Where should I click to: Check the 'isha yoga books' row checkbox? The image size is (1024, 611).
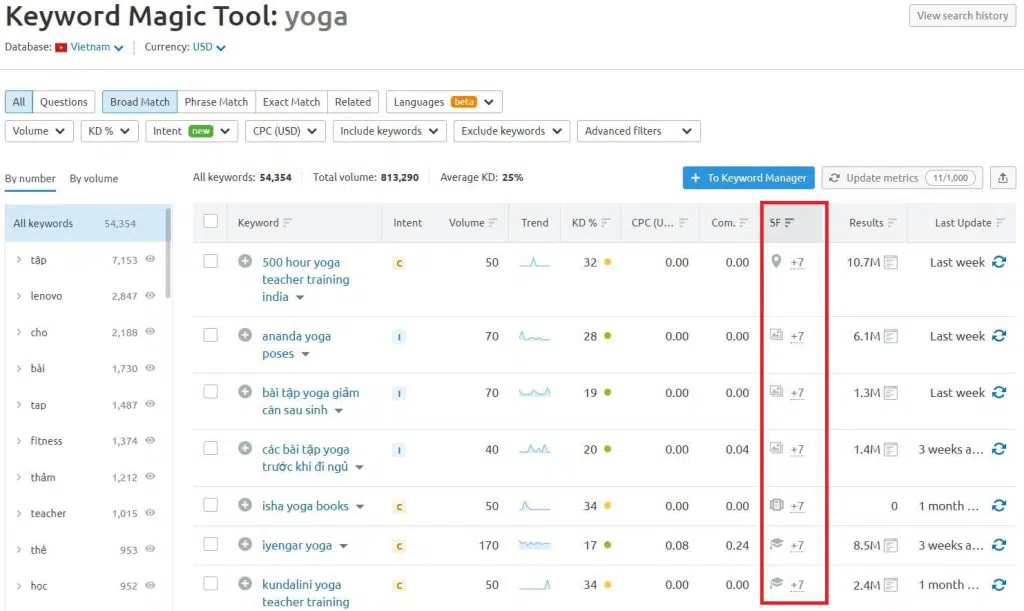210,505
